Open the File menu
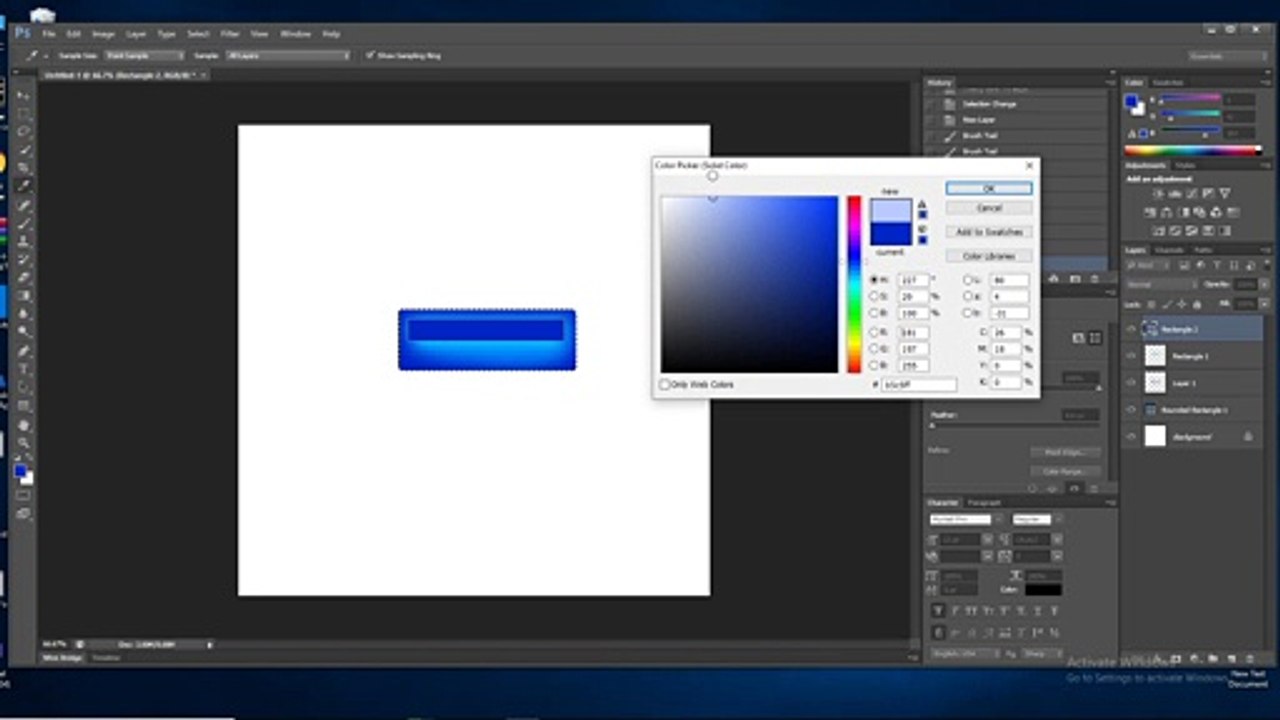This screenshot has height=720, width=1280. click(48, 34)
